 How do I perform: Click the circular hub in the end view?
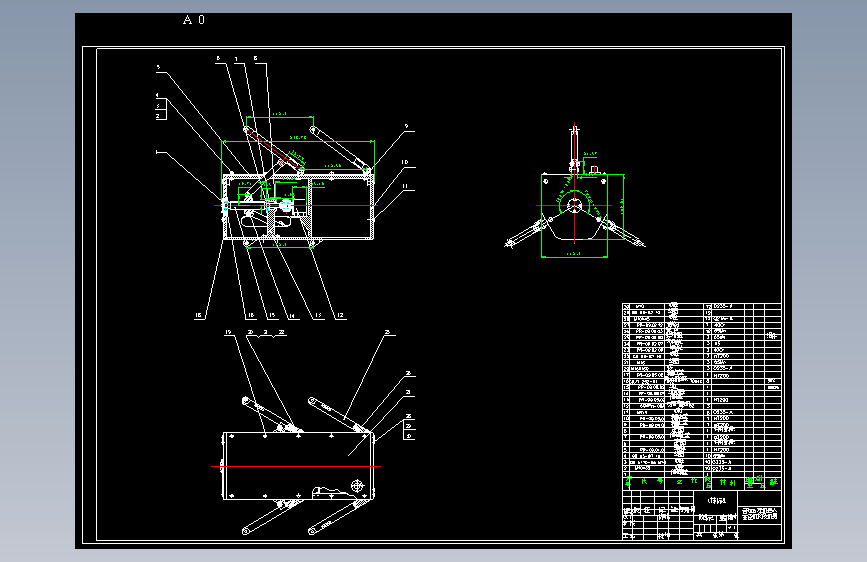[574, 206]
